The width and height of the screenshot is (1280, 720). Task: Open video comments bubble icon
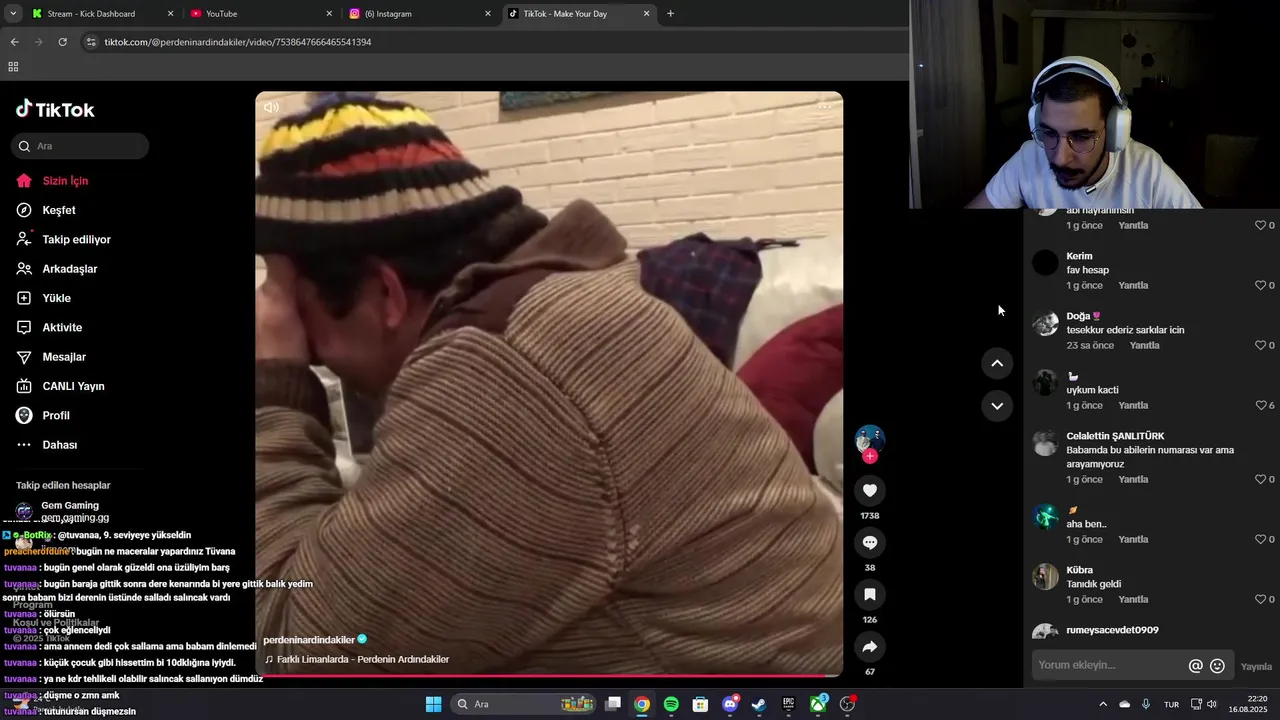click(x=870, y=542)
